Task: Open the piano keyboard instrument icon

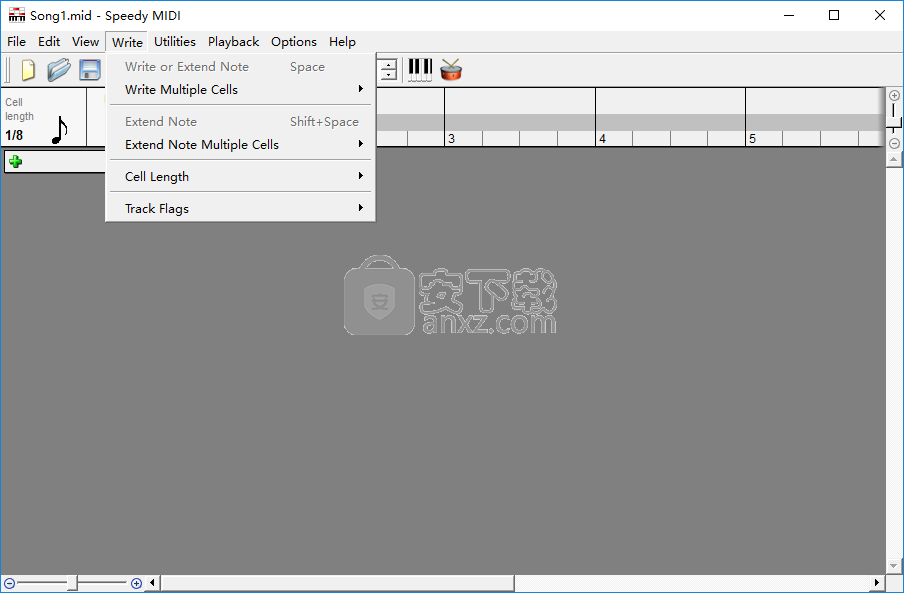Action: (420, 70)
